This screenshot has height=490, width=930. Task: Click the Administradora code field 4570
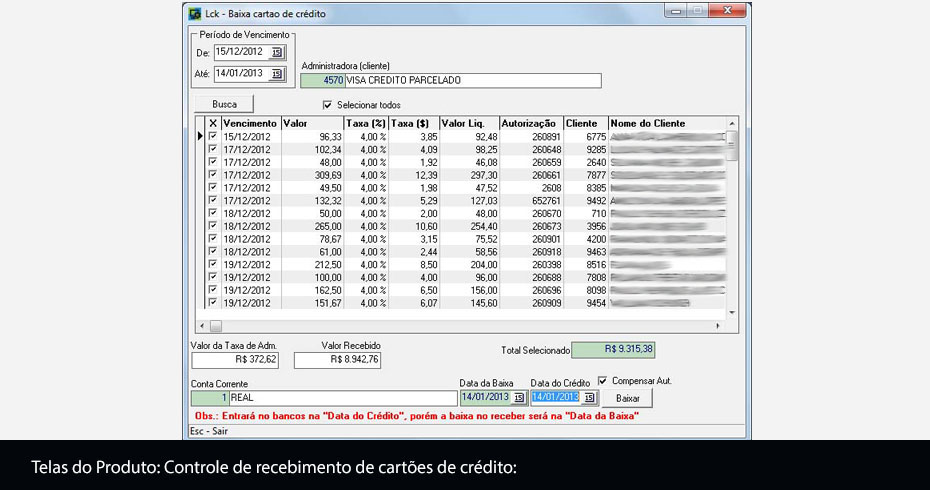coord(322,81)
